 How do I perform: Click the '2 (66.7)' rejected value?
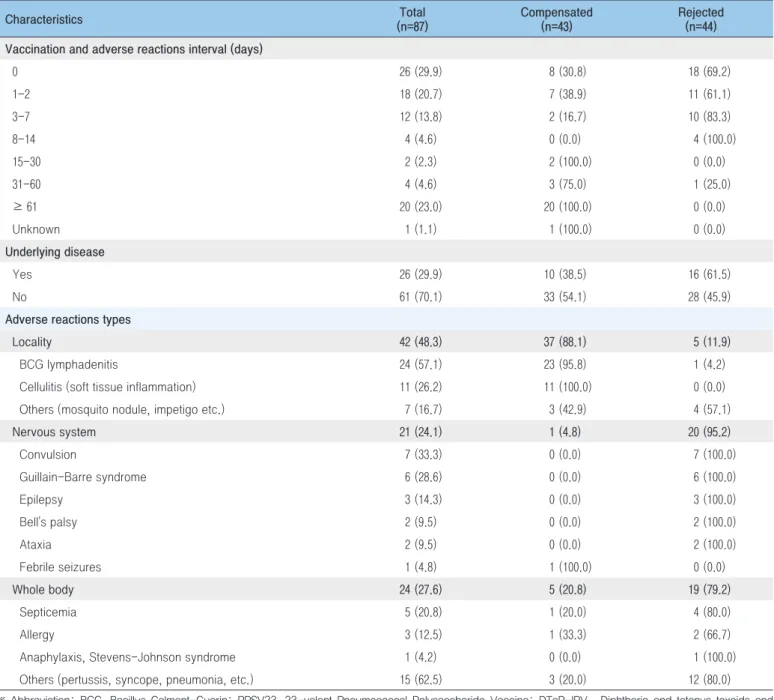(712, 635)
